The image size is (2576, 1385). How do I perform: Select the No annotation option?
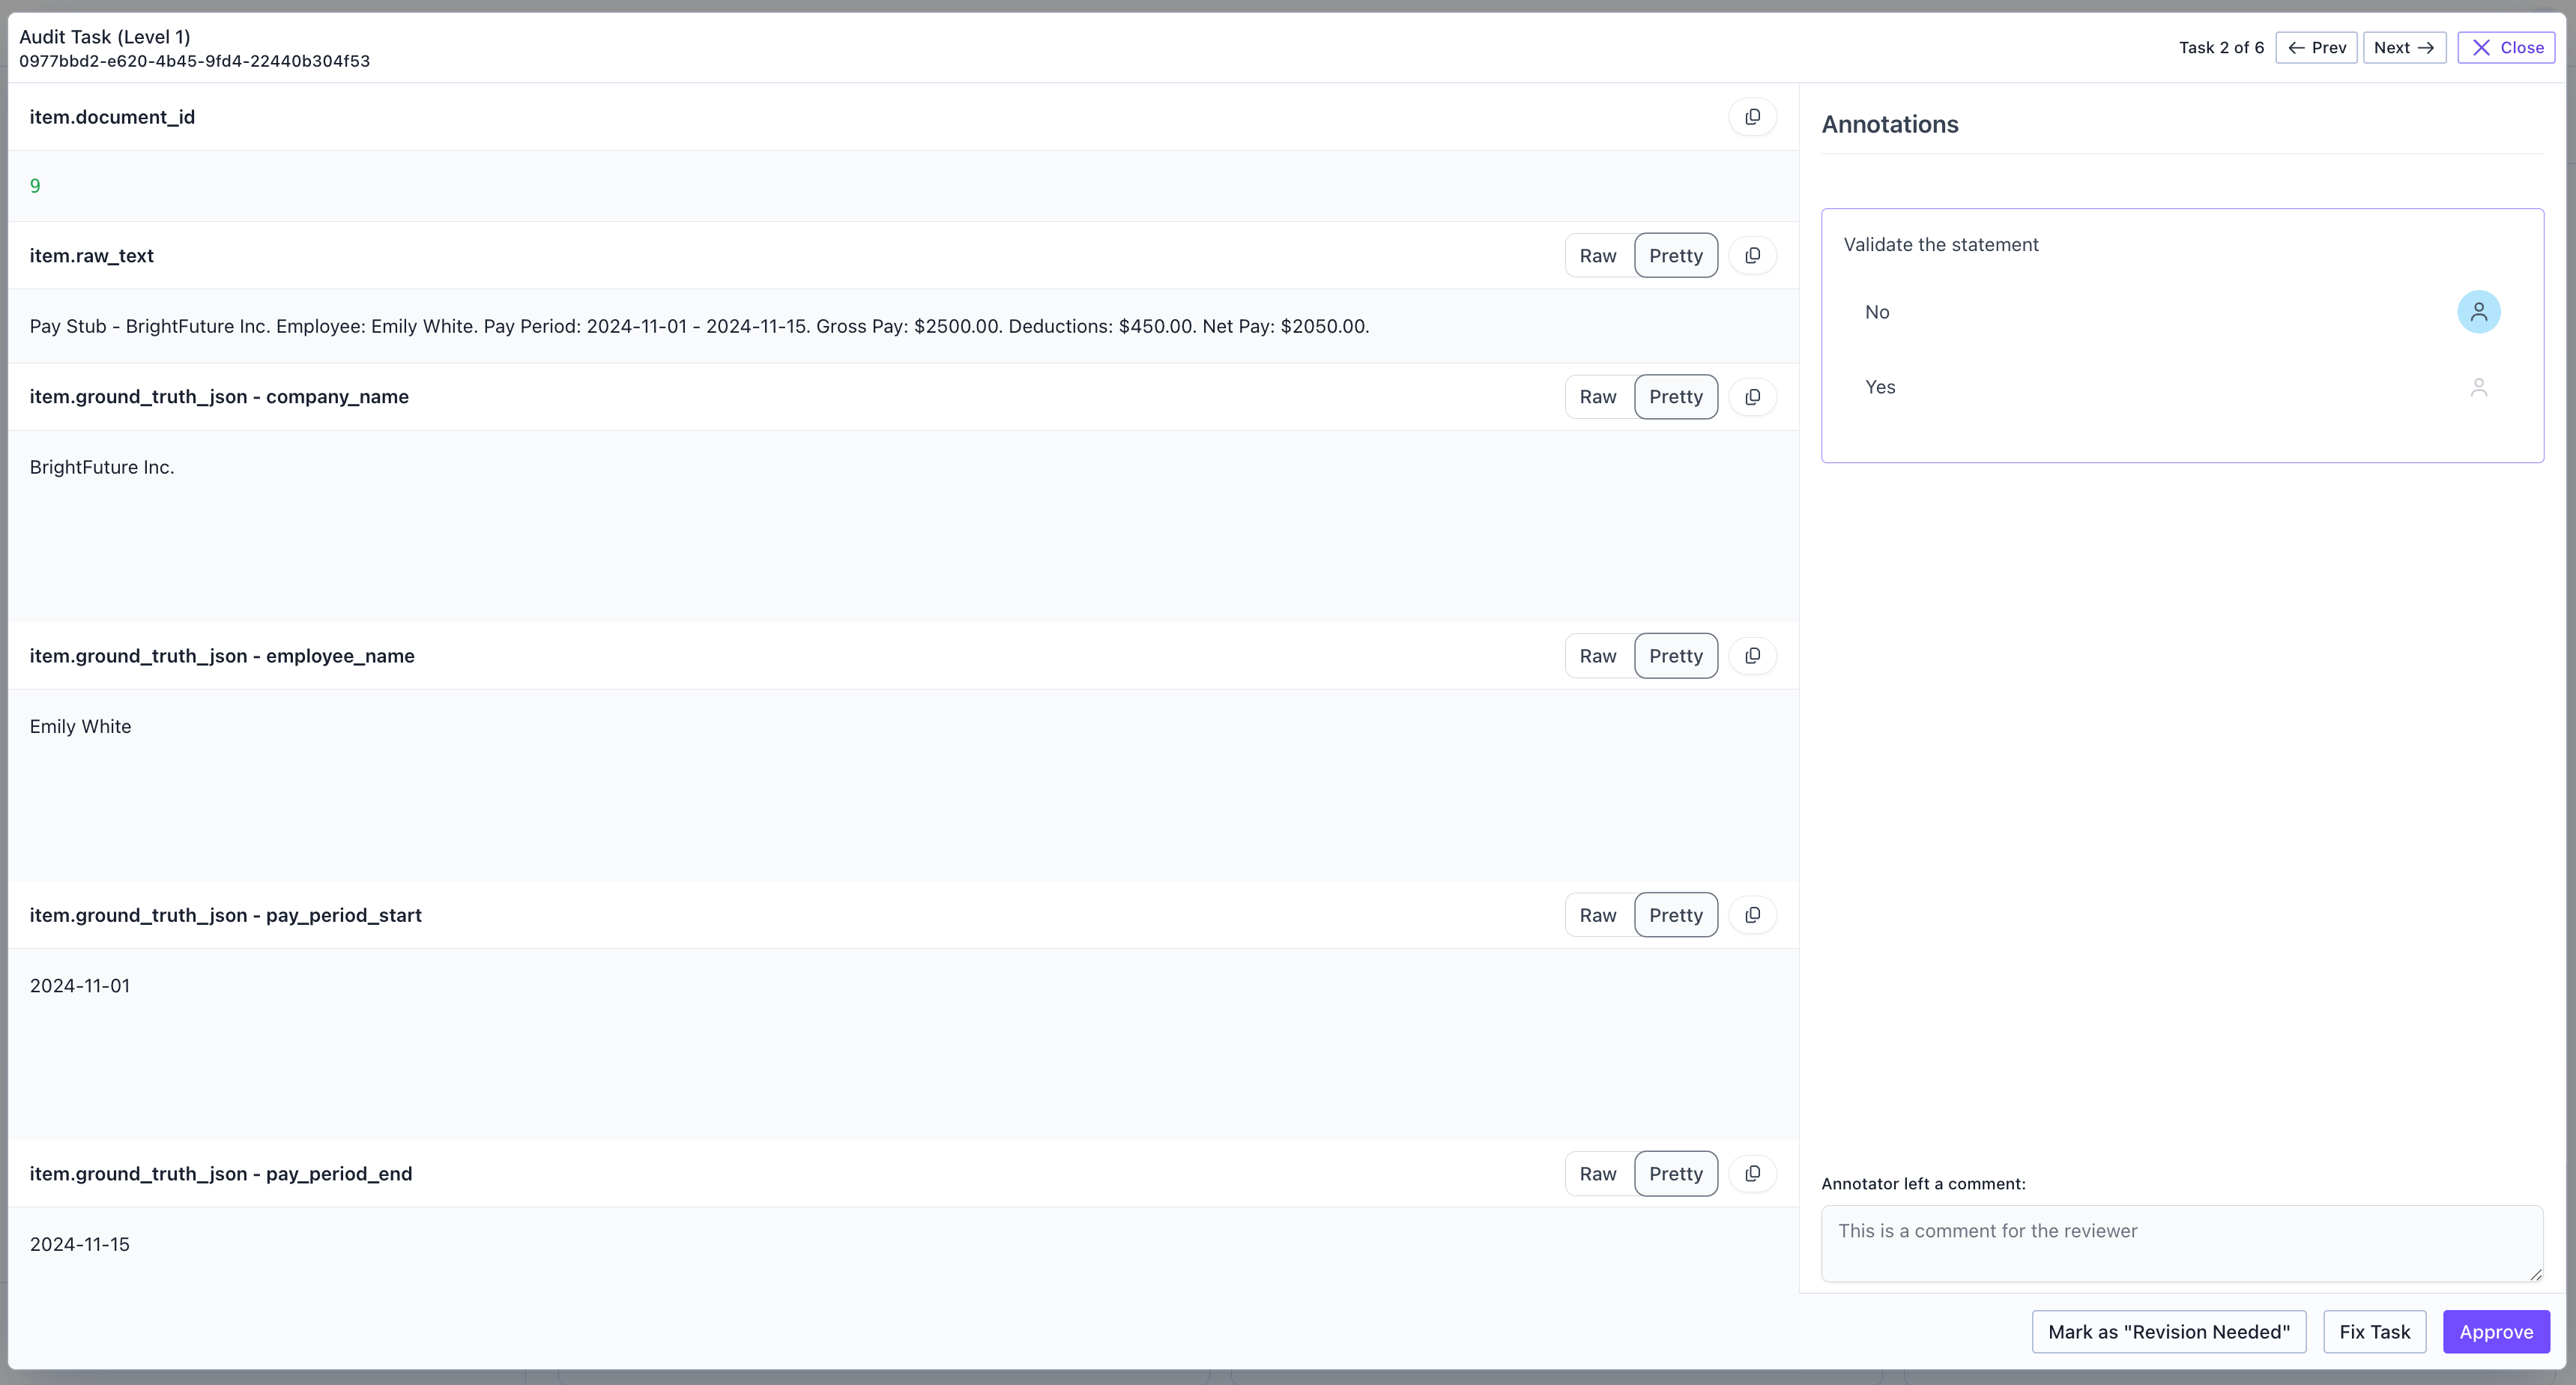tap(1877, 312)
